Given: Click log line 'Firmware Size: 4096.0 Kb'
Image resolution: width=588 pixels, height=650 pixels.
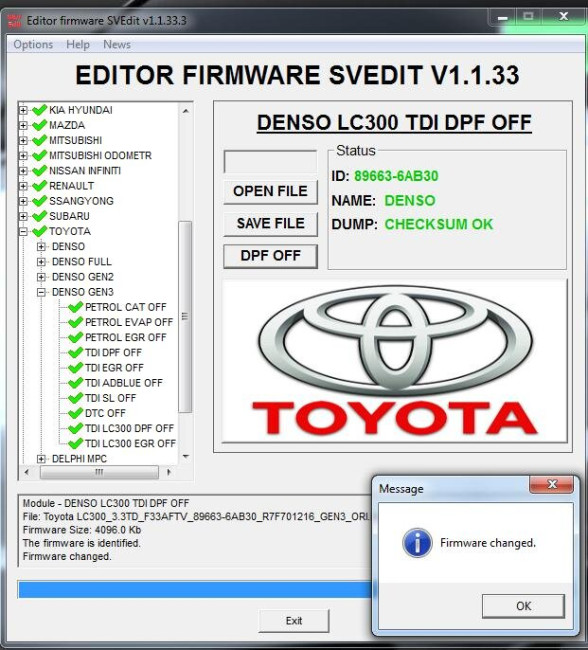Looking at the screenshot, I should point(82,530).
